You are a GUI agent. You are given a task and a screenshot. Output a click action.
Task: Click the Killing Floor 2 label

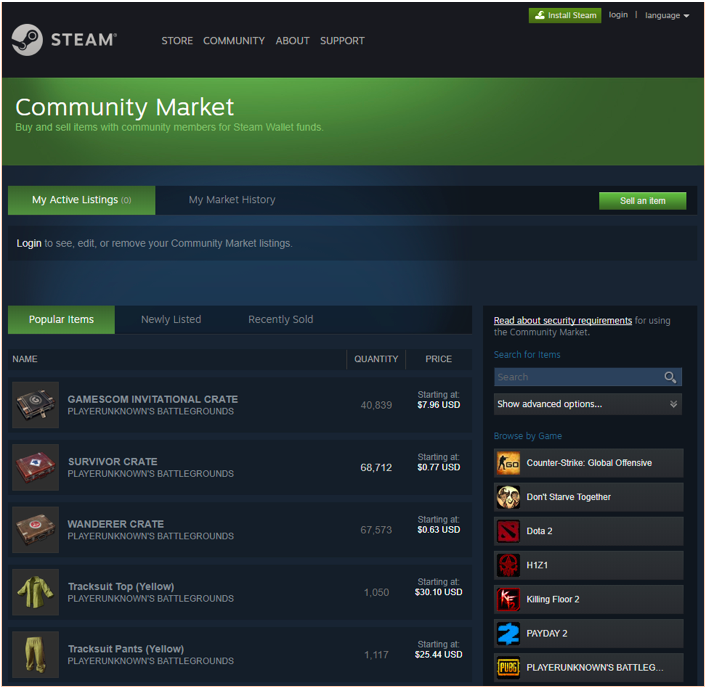pos(553,599)
